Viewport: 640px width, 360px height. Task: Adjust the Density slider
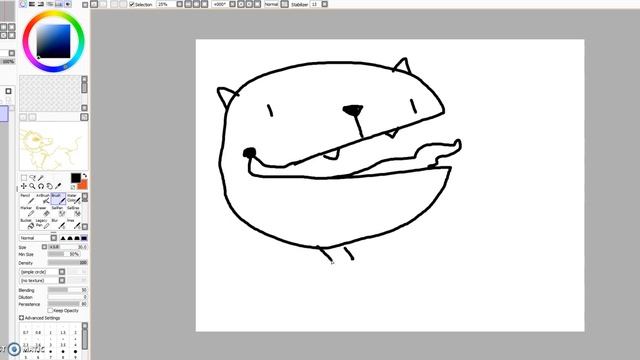[x=67, y=262]
